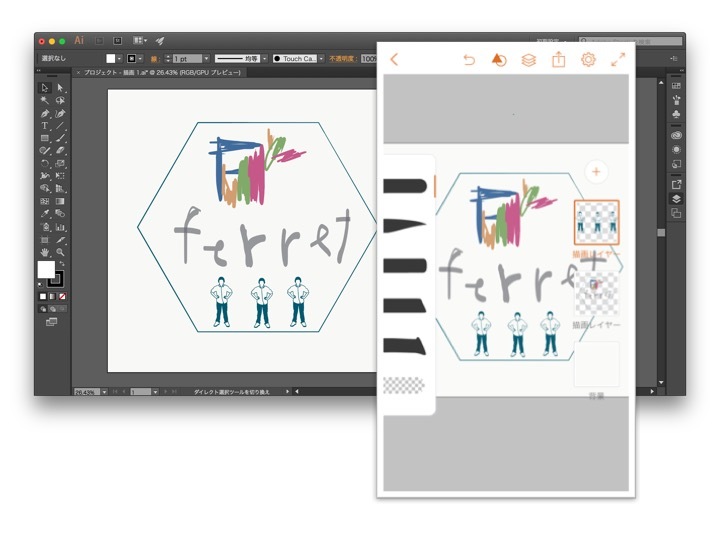Image resolution: width=720 pixels, height=540 pixels.
Task: Select the Hand tool
Action: tap(45, 252)
